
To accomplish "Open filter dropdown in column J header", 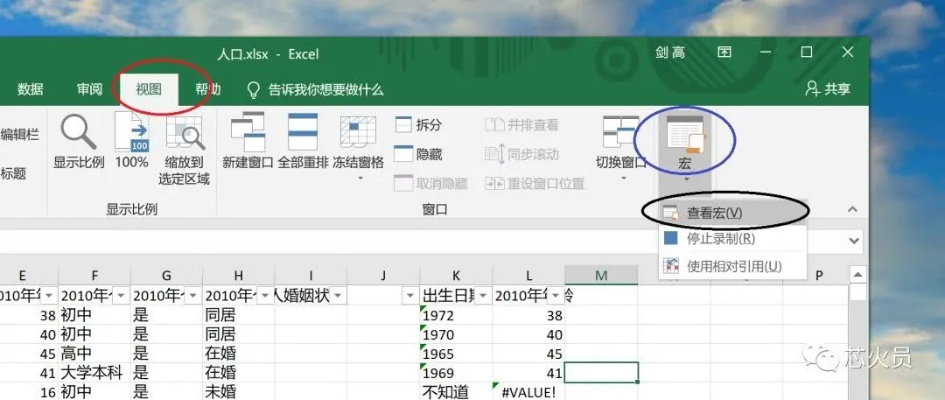I will (409, 296).
